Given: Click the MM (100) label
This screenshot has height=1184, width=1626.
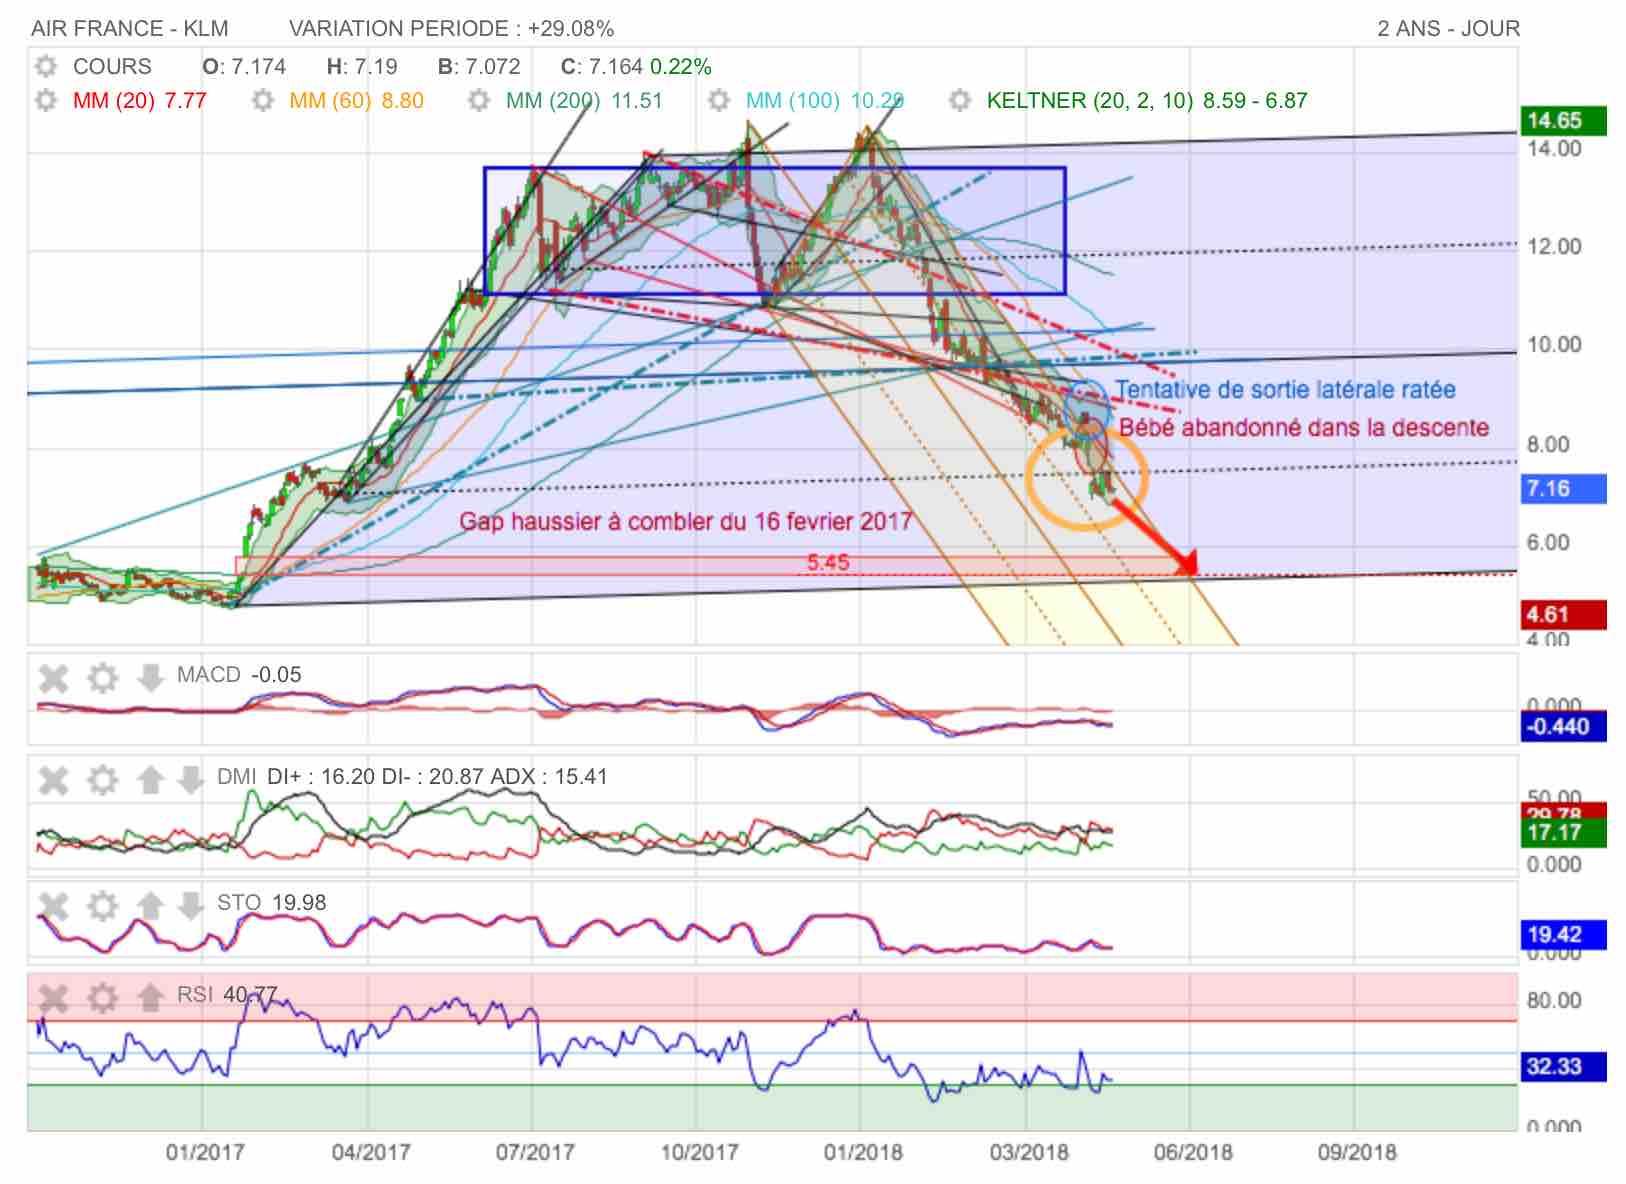Looking at the screenshot, I should point(824,101).
